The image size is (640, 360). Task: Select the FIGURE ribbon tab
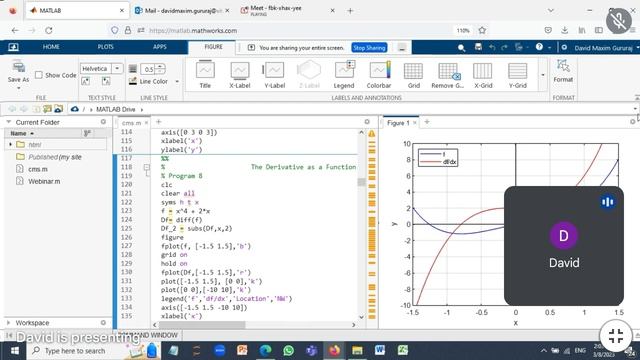click(213, 47)
